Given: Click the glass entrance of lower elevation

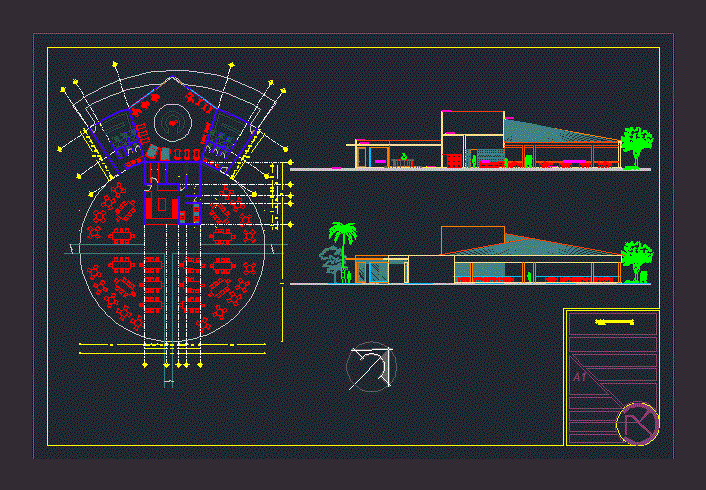Looking at the screenshot, I should (374, 272).
